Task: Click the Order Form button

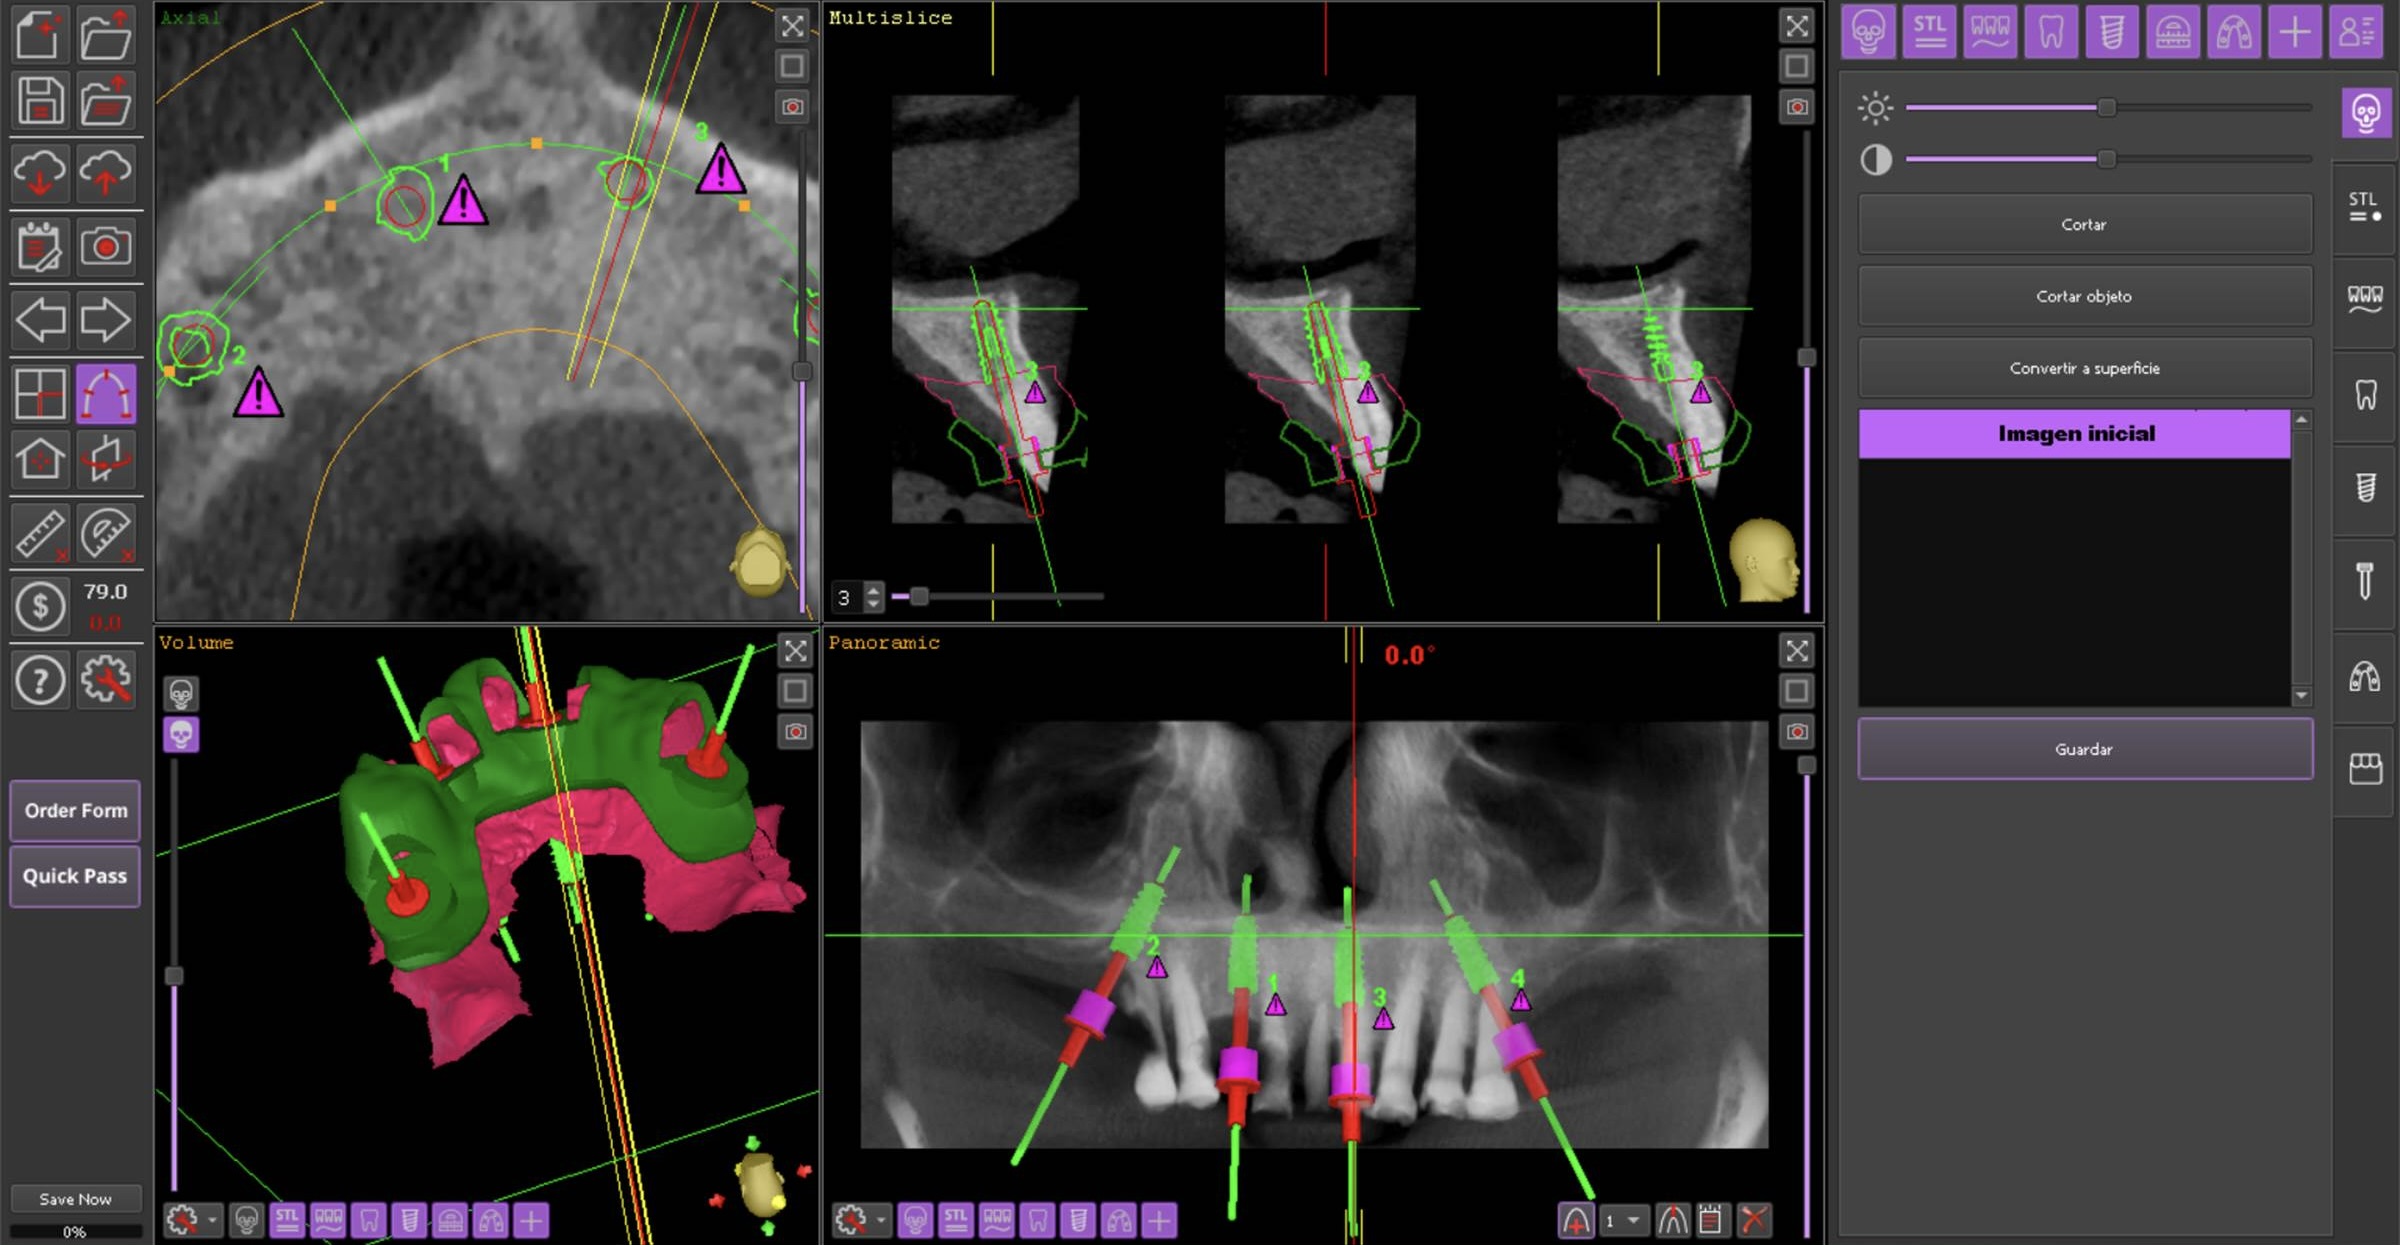Action: pyautogui.click(x=76, y=810)
